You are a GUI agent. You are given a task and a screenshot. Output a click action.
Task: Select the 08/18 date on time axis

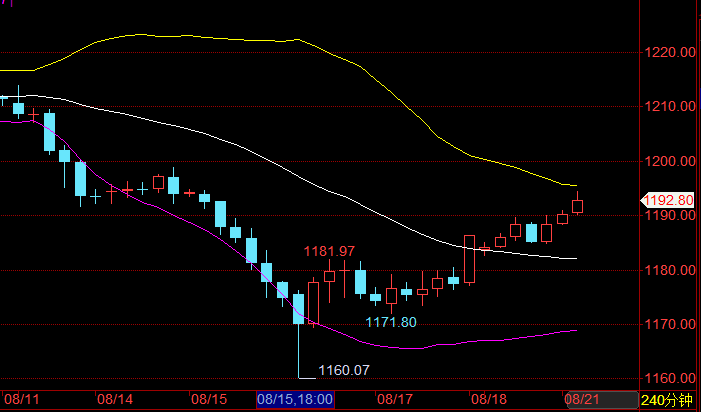[x=490, y=400]
